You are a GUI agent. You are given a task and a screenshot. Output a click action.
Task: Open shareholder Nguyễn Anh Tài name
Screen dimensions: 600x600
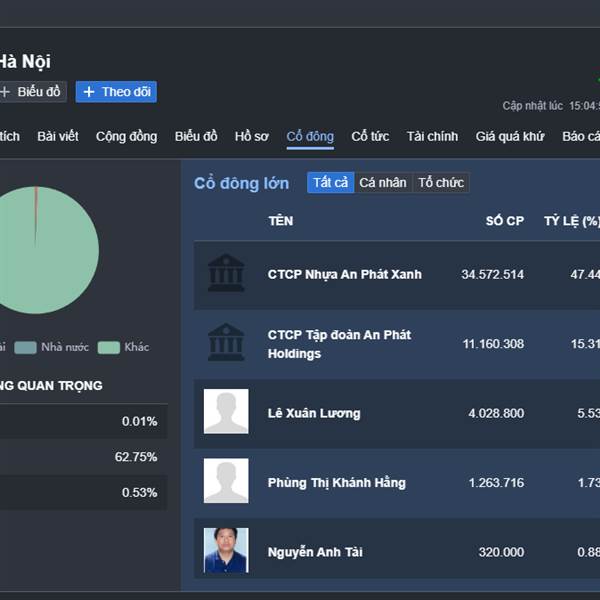pos(315,552)
